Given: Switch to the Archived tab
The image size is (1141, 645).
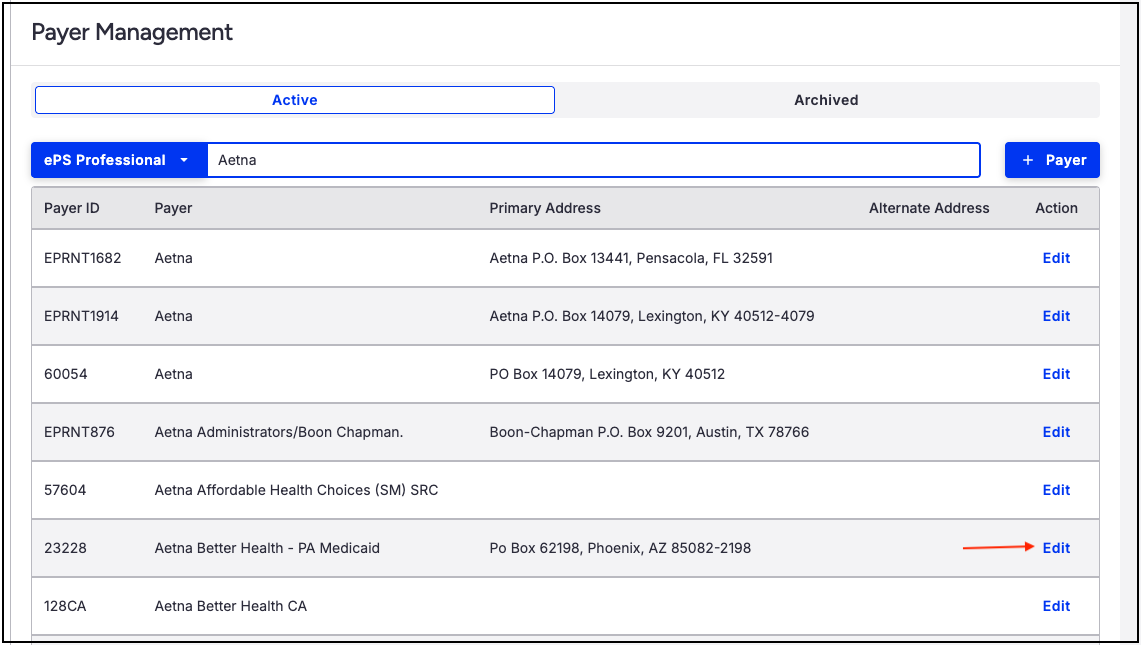Looking at the screenshot, I should point(826,100).
